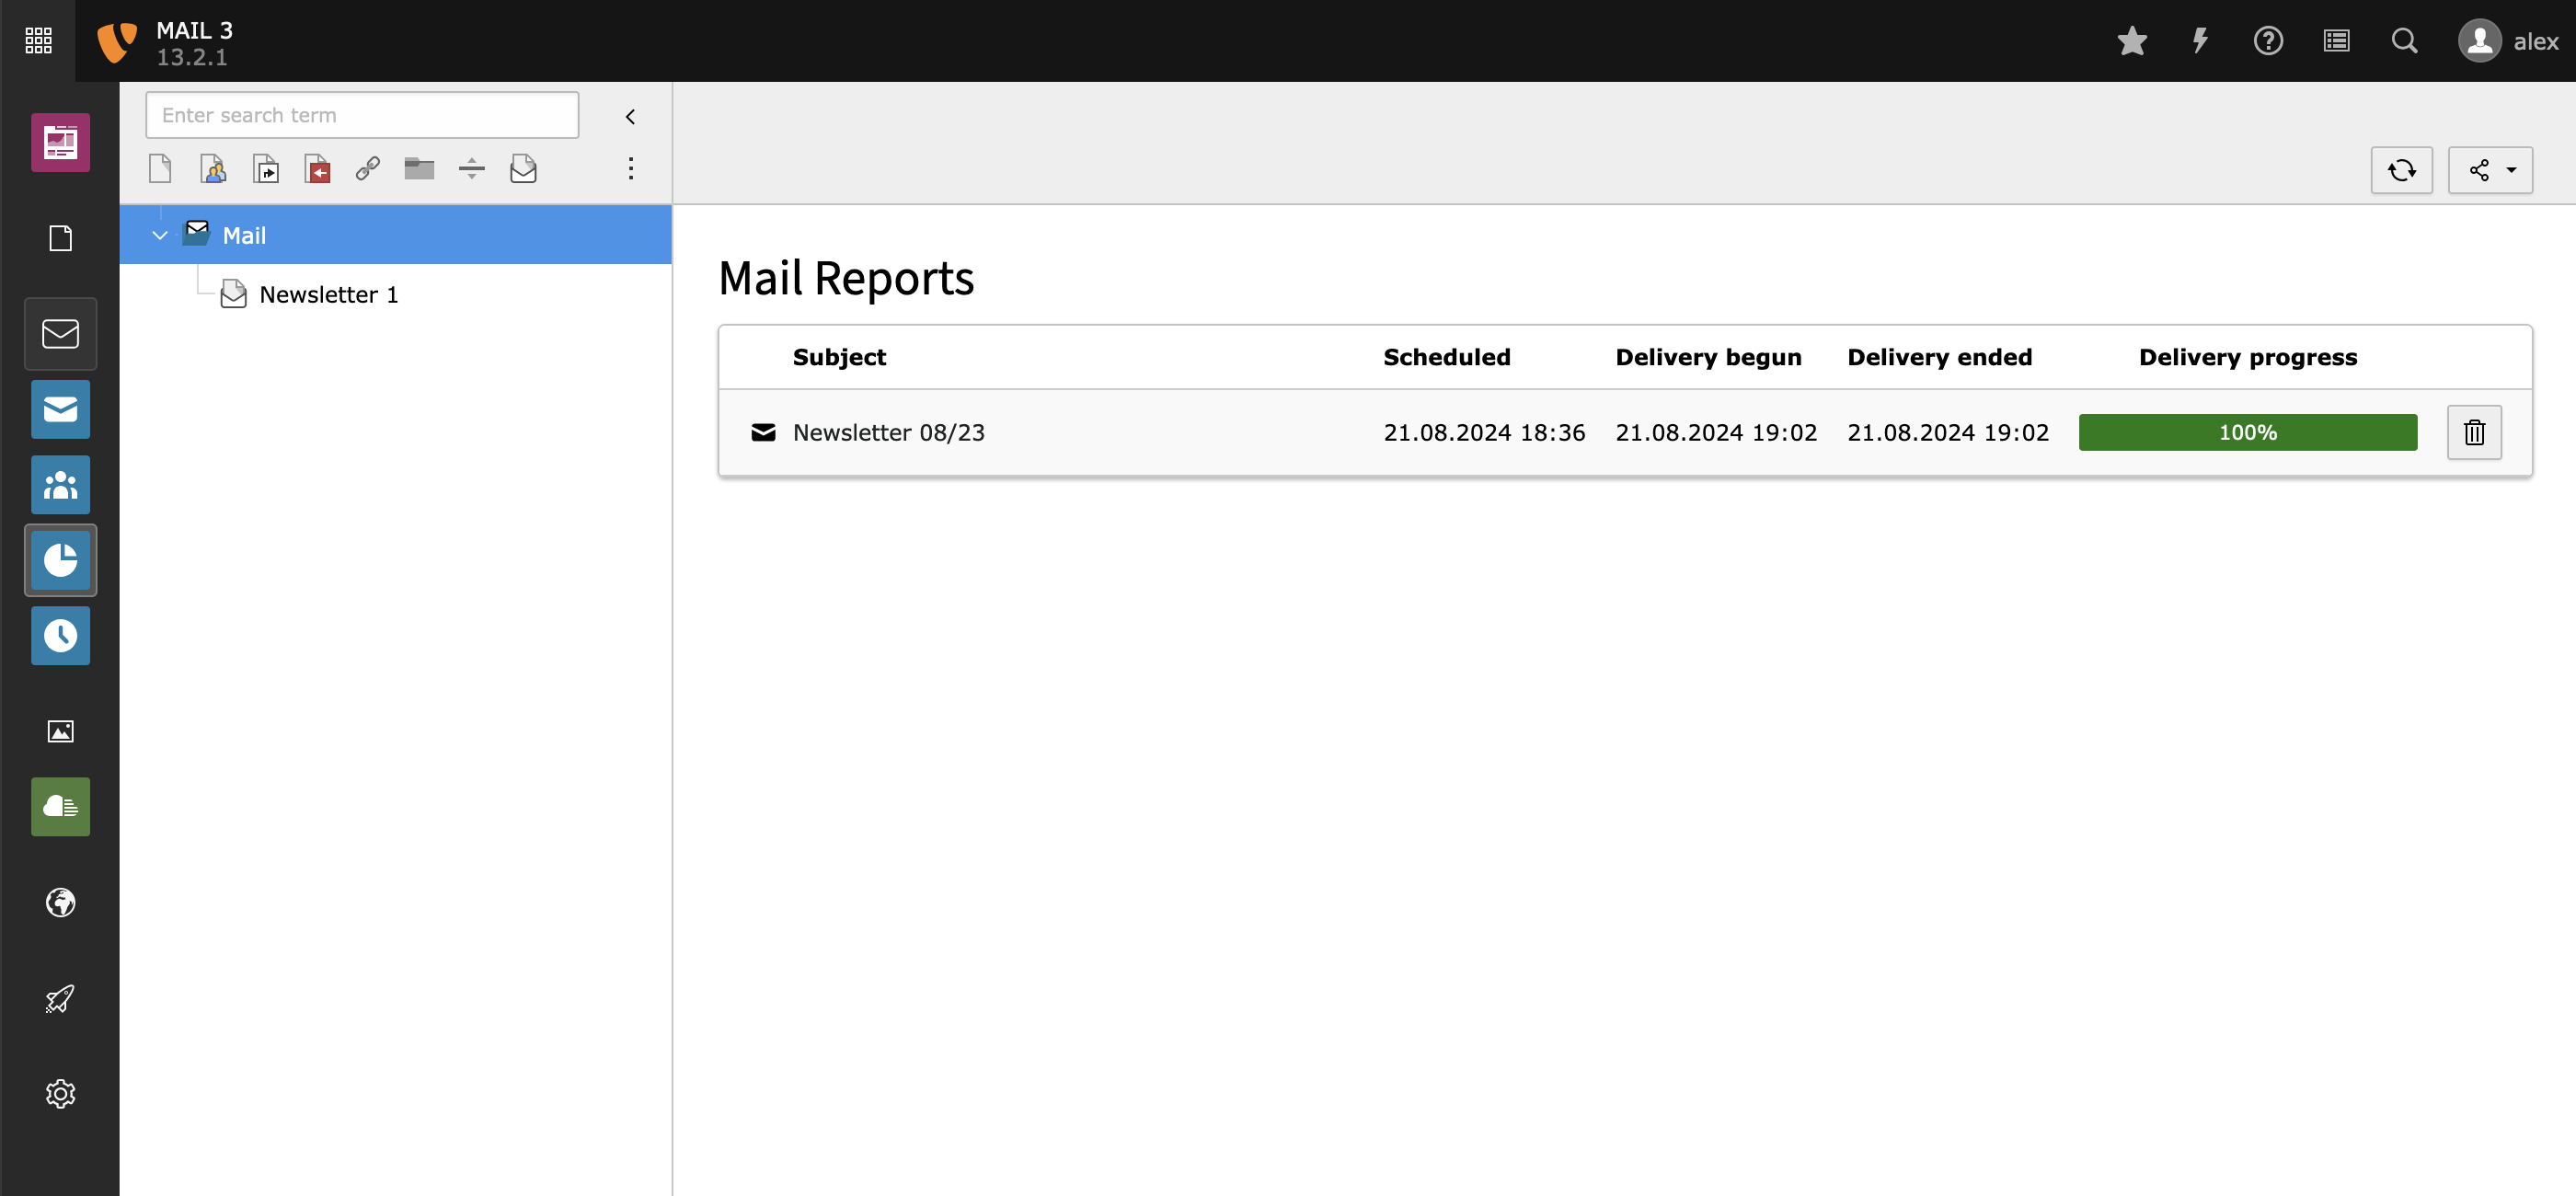Select the backend user section page icon
The width and height of the screenshot is (2576, 1196).
pos(212,169)
